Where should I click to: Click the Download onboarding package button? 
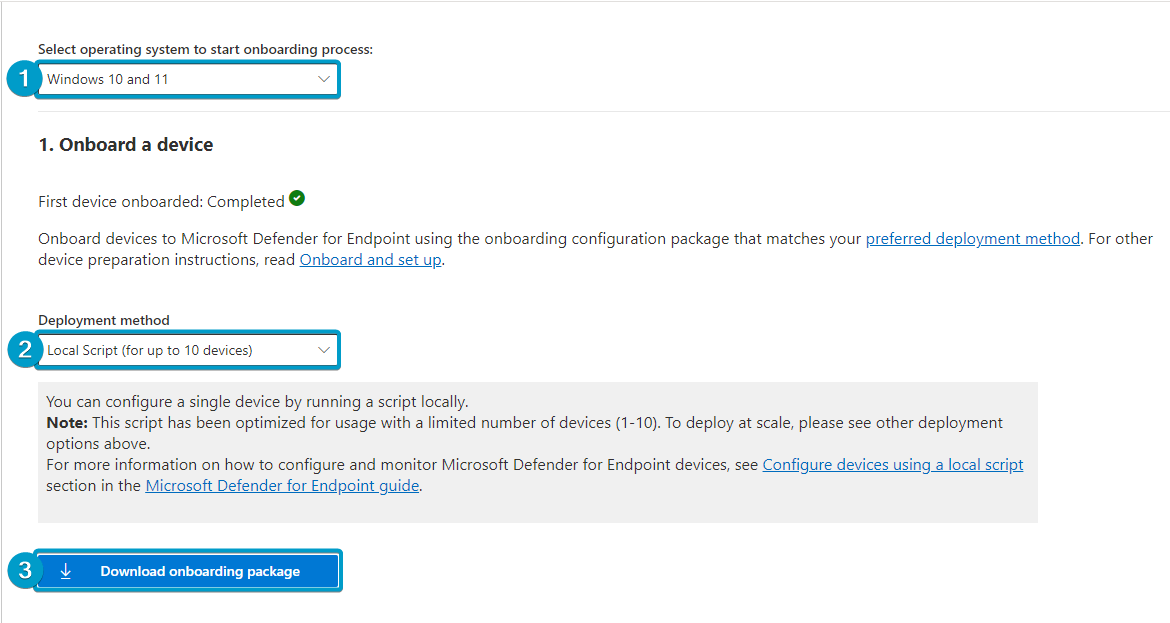click(188, 572)
